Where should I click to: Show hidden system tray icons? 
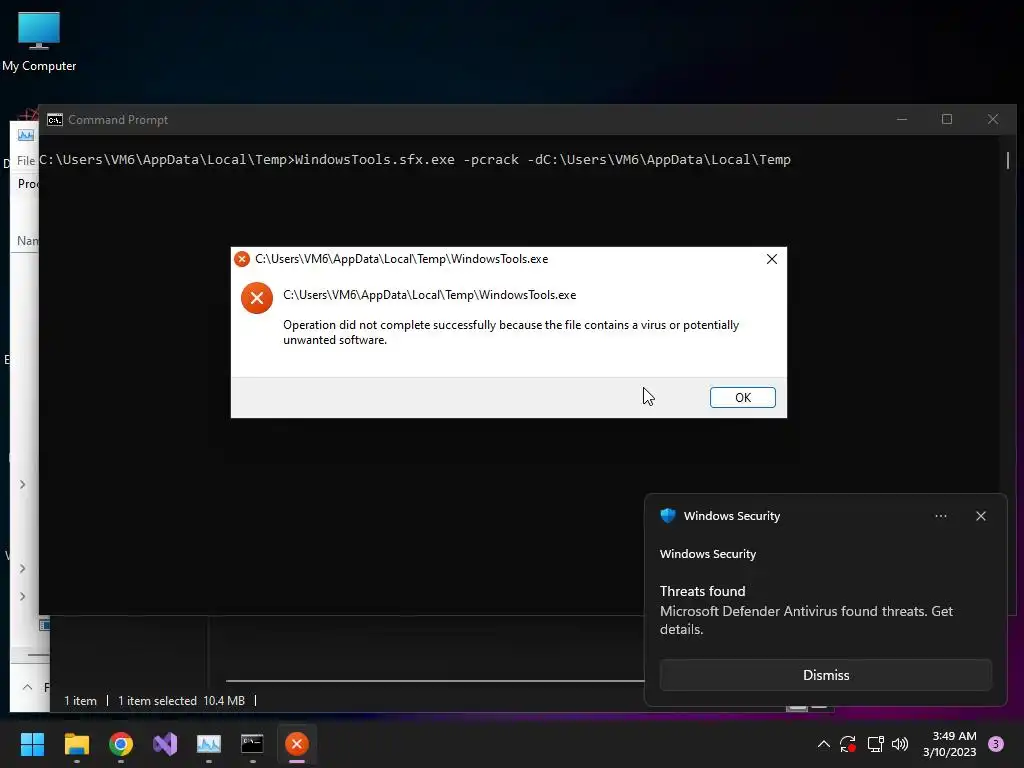[x=824, y=744]
